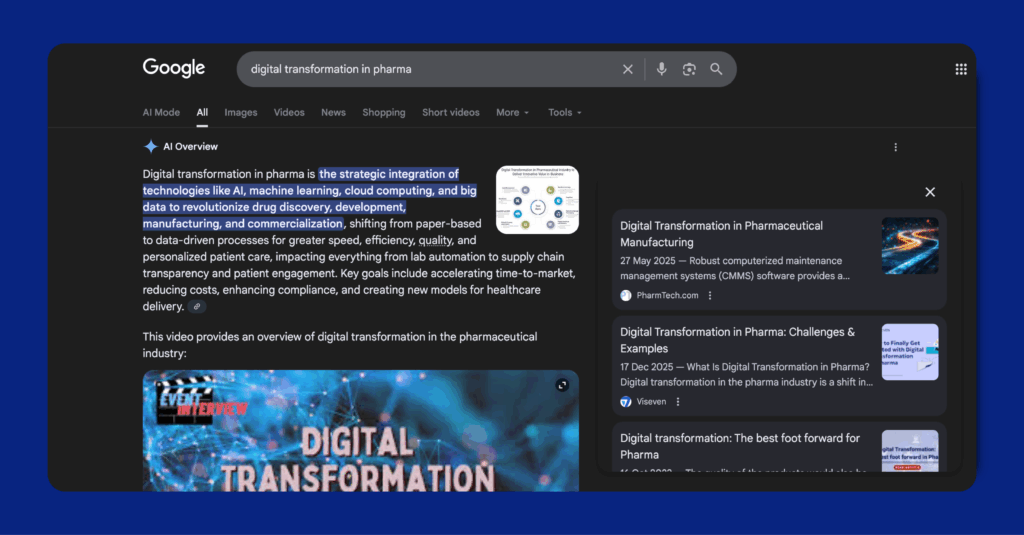The height and width of the screenshot is (535, 1024).
Task: Close the sources side panel
Action: point(930,192)
